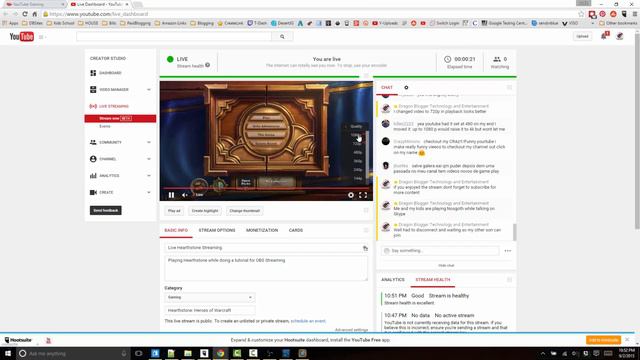The image size is (640, 360).
Task: Click the Play ad button
Action: (x=174, y=211)
